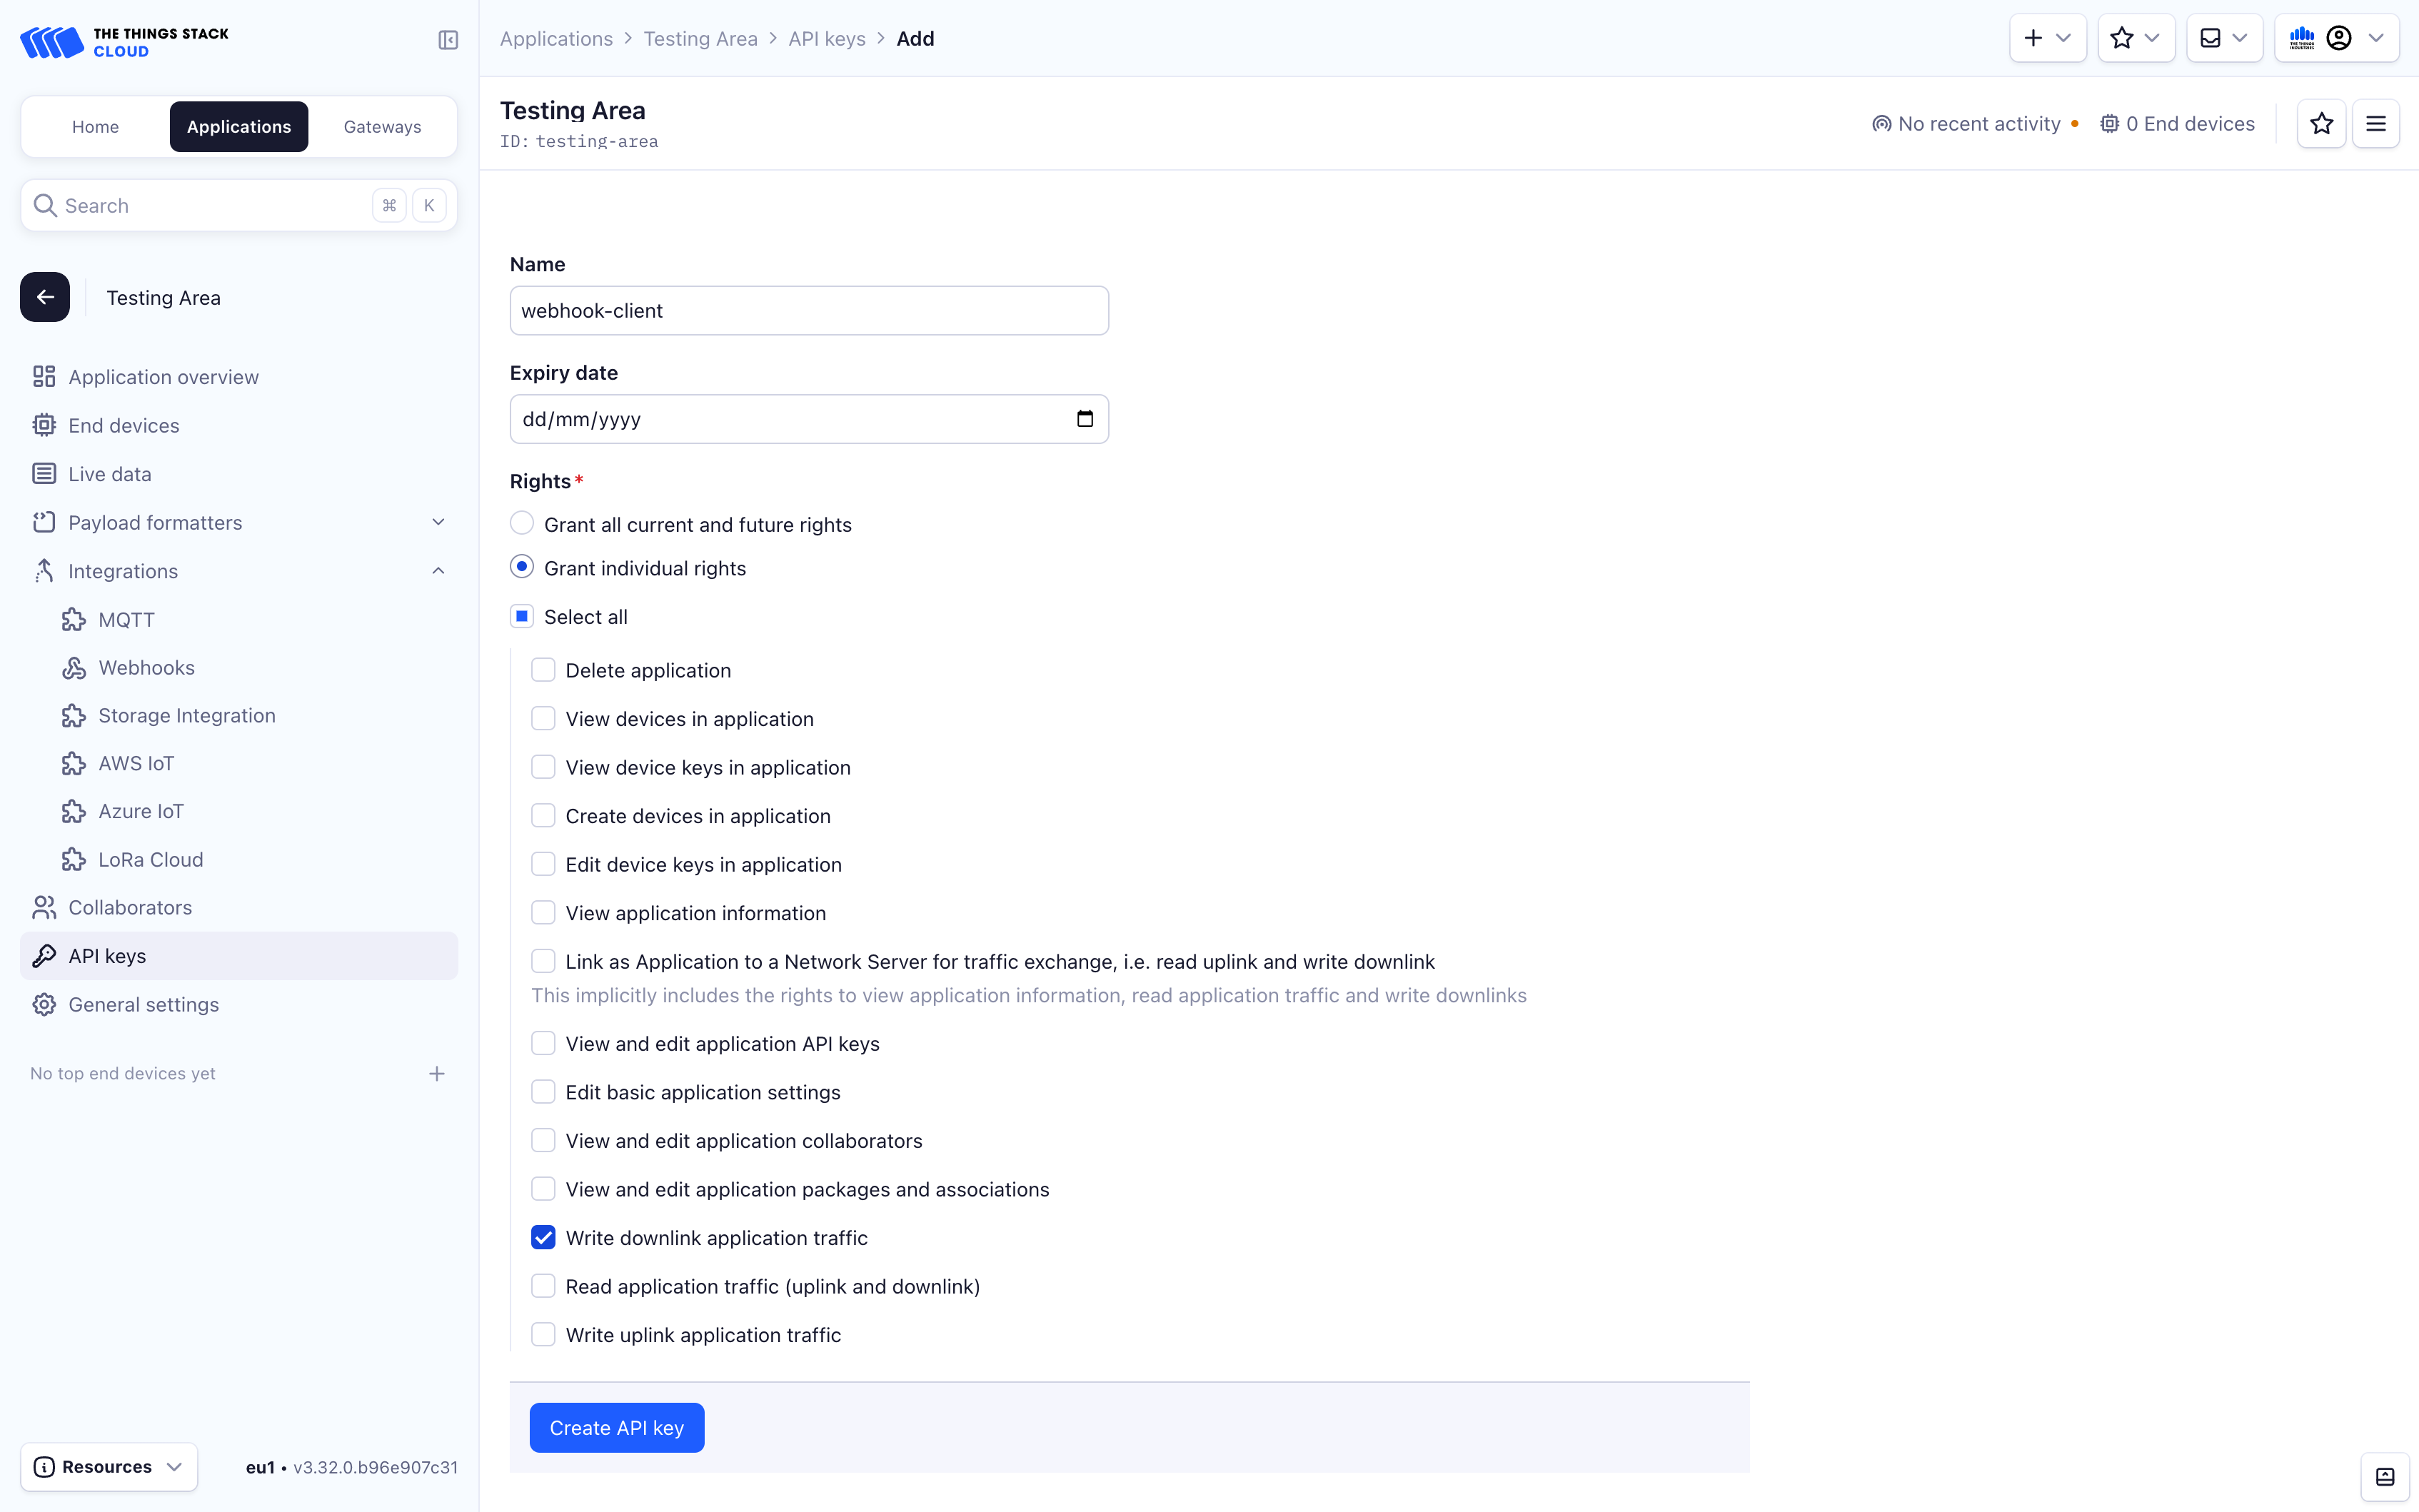Collapse the sidebar panel
Image resolution: width=2419 pixels, height=1512 pixels.
(x=447, y=40)
